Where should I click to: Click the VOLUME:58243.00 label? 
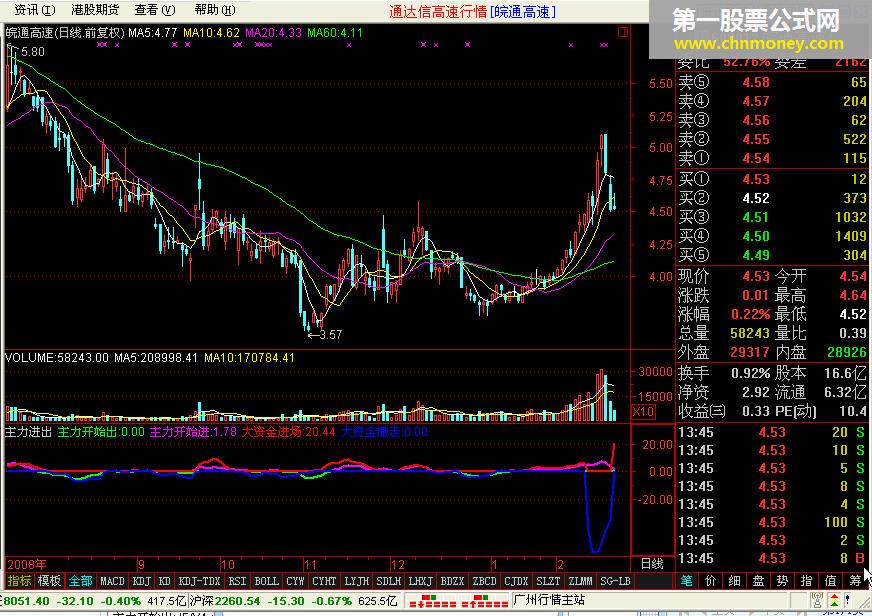tap(57, 357)
